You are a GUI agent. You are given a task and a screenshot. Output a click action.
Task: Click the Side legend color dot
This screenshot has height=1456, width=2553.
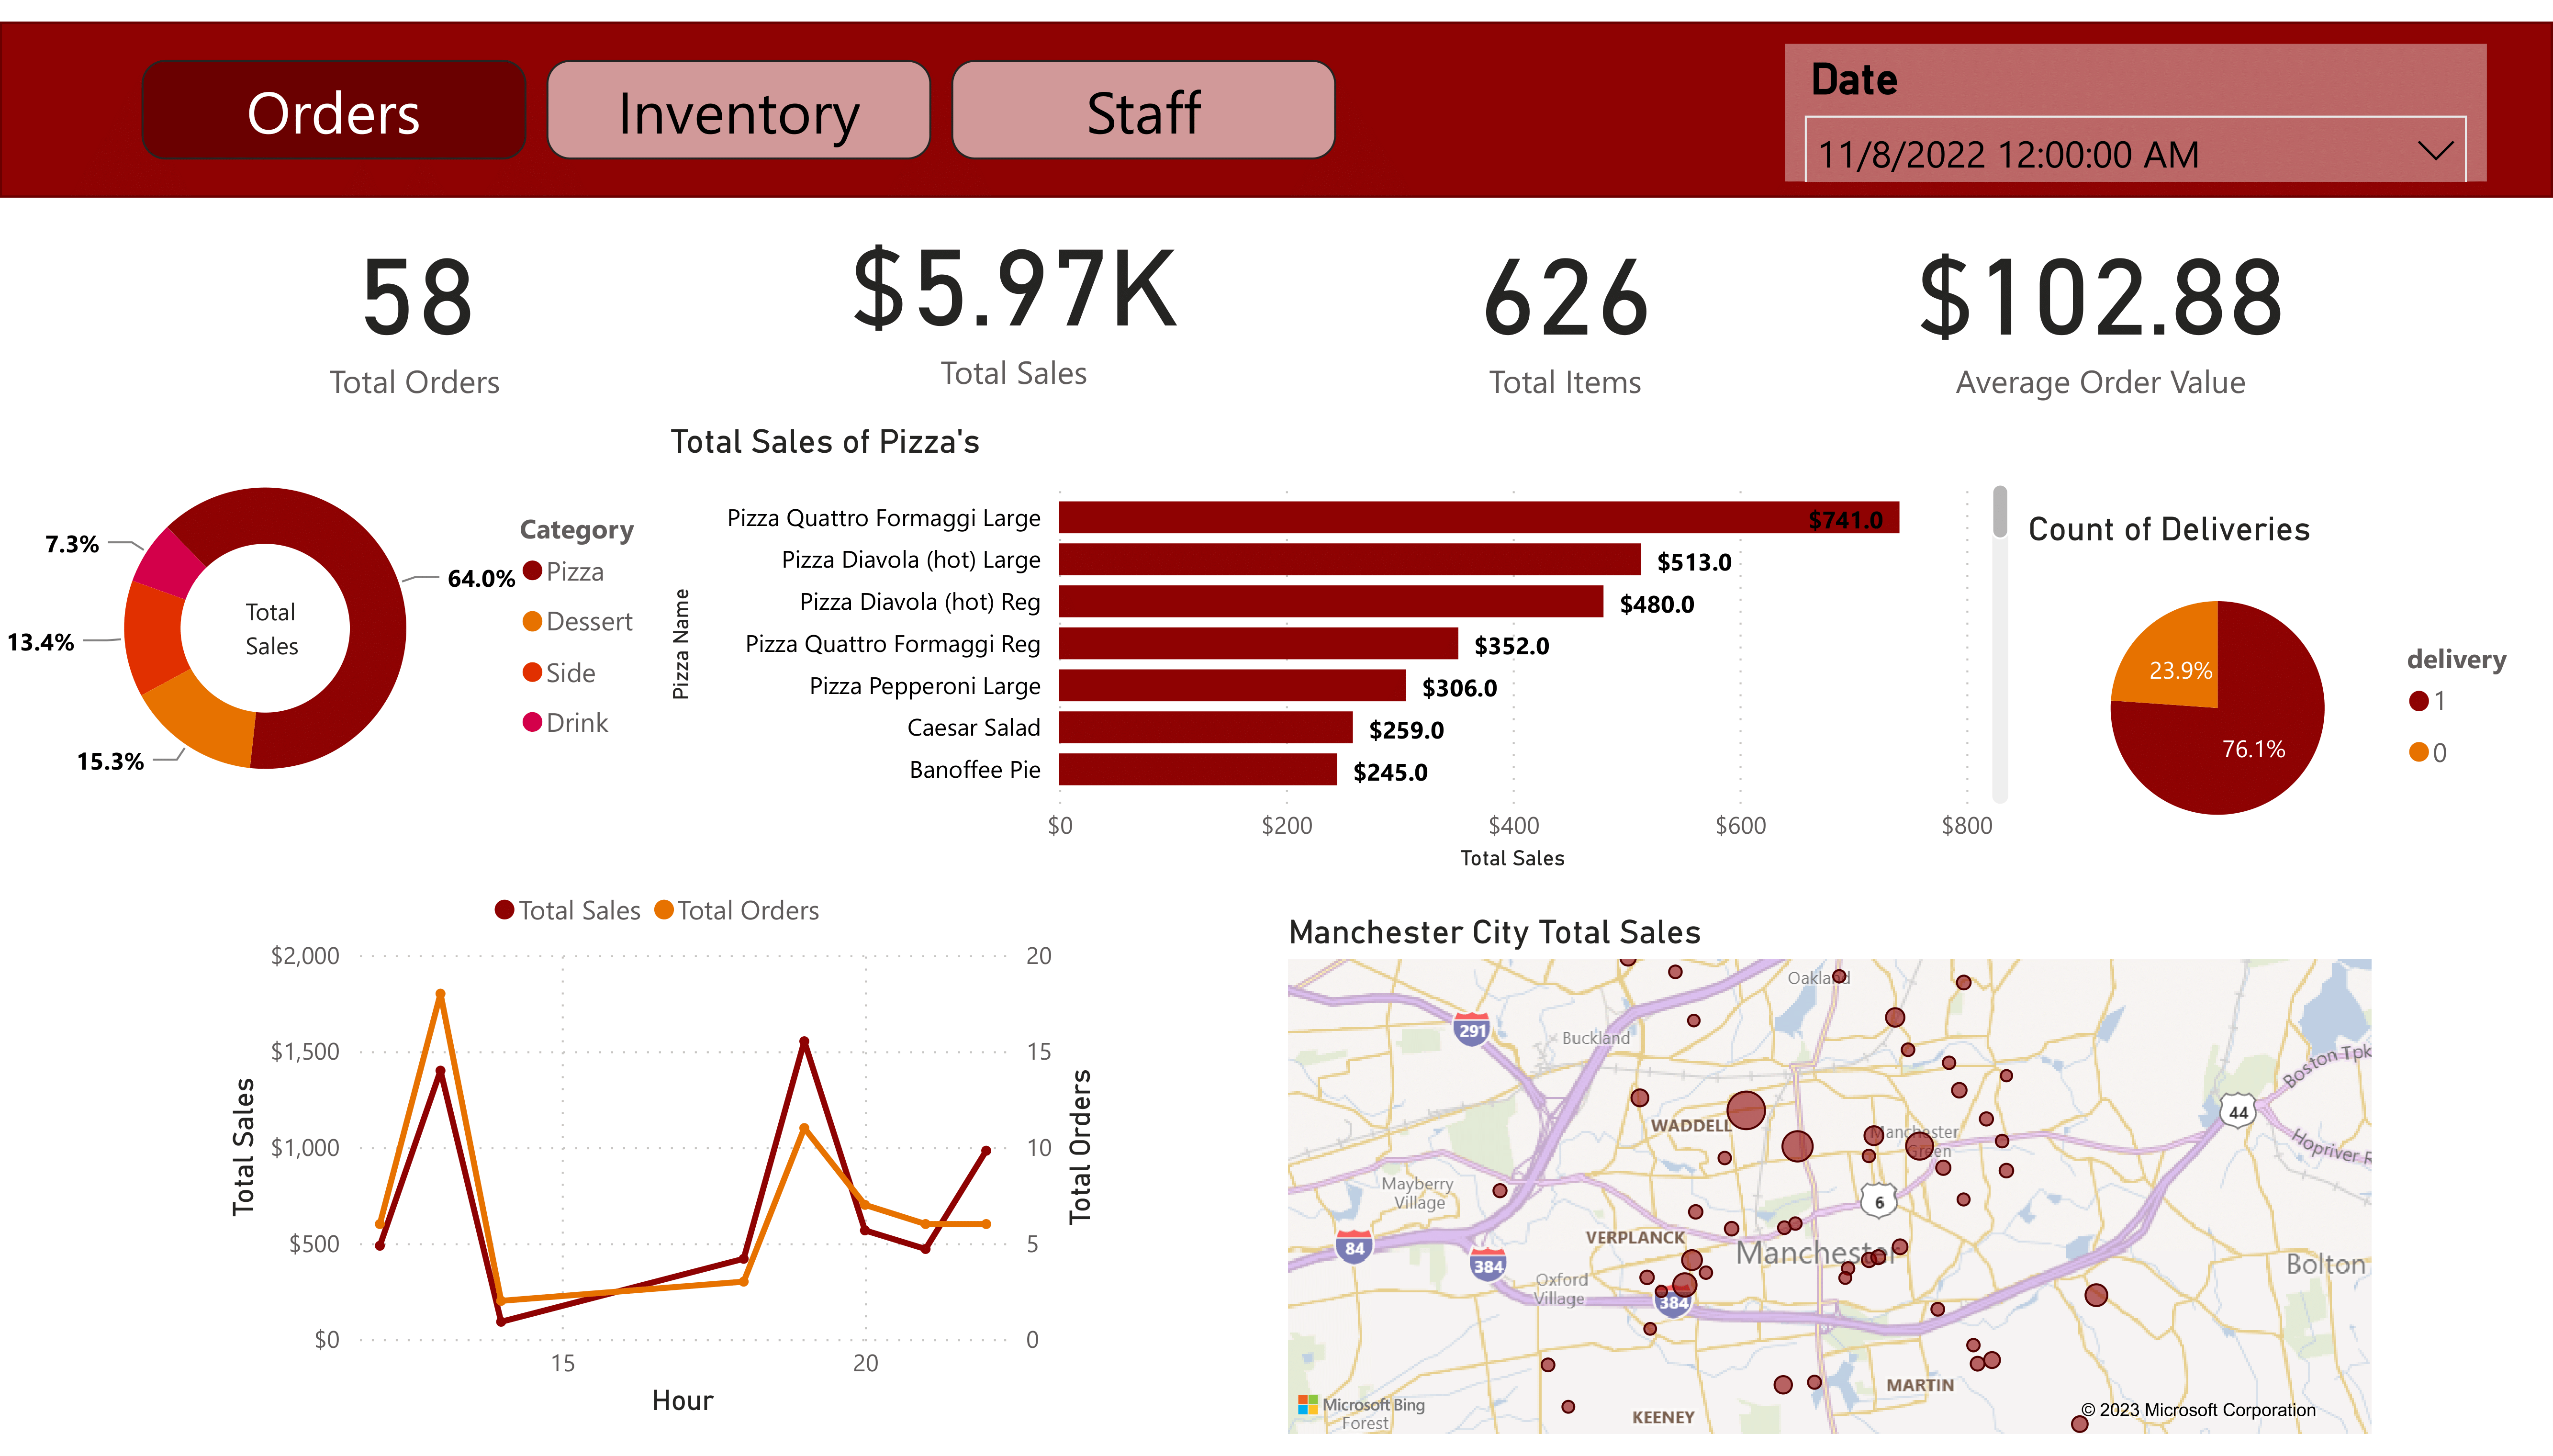pos(533,672)
